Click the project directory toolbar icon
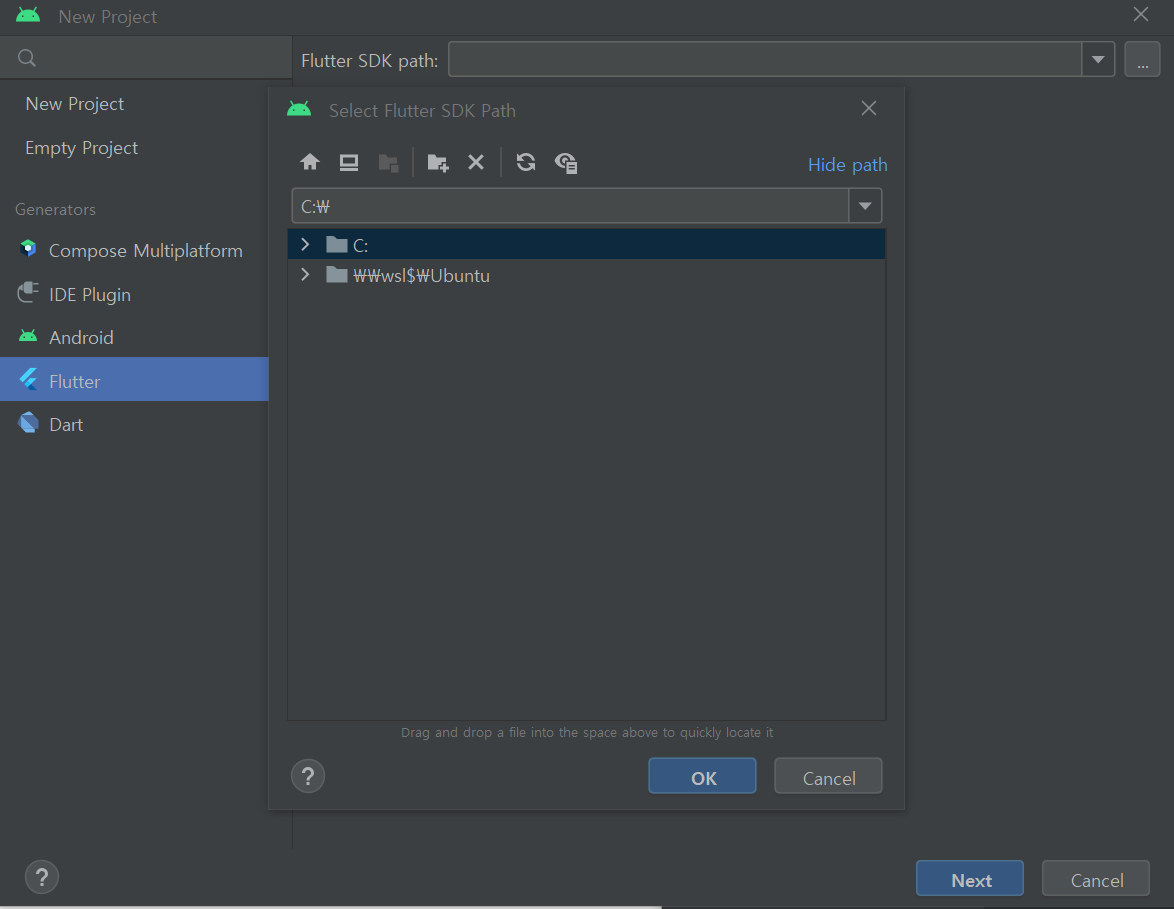The height and width of the screenshot is (909, 1174). click(388, 162)
